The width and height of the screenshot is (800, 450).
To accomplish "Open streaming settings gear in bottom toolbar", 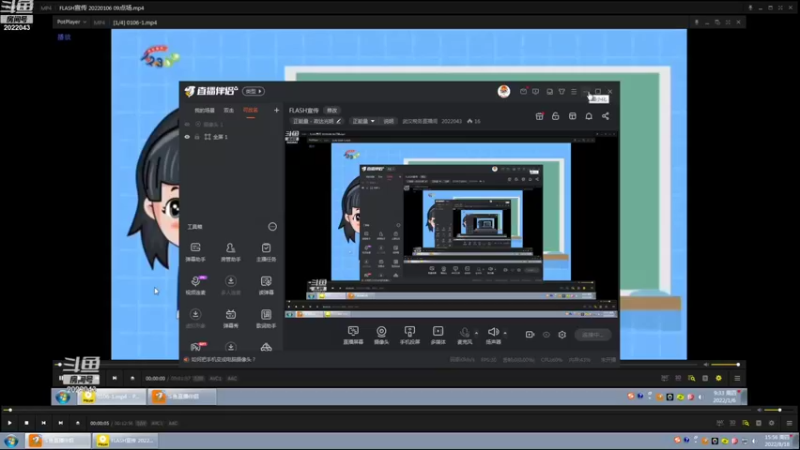I will click(562, 335).
